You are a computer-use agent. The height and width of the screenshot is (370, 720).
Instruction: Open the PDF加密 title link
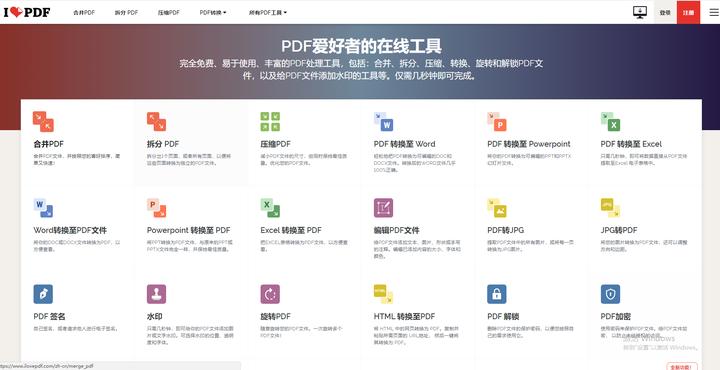pos(616,317)
